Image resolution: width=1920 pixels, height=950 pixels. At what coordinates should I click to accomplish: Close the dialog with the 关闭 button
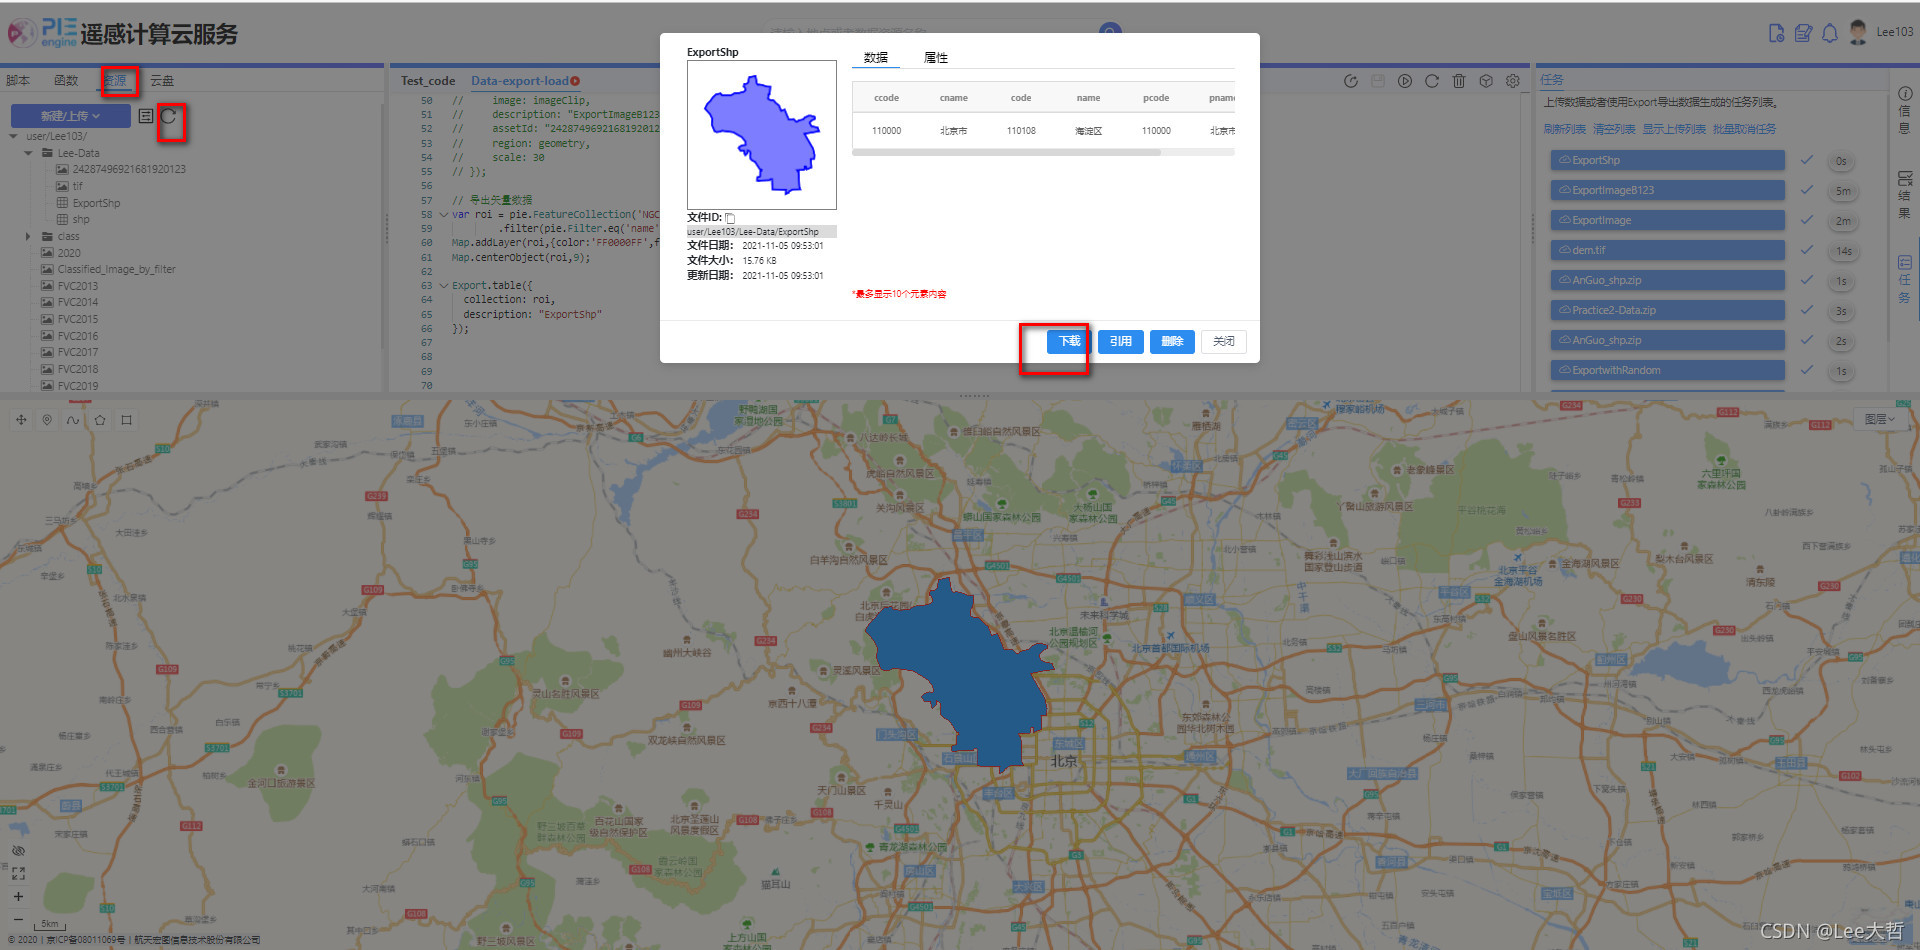[1223, 341]
